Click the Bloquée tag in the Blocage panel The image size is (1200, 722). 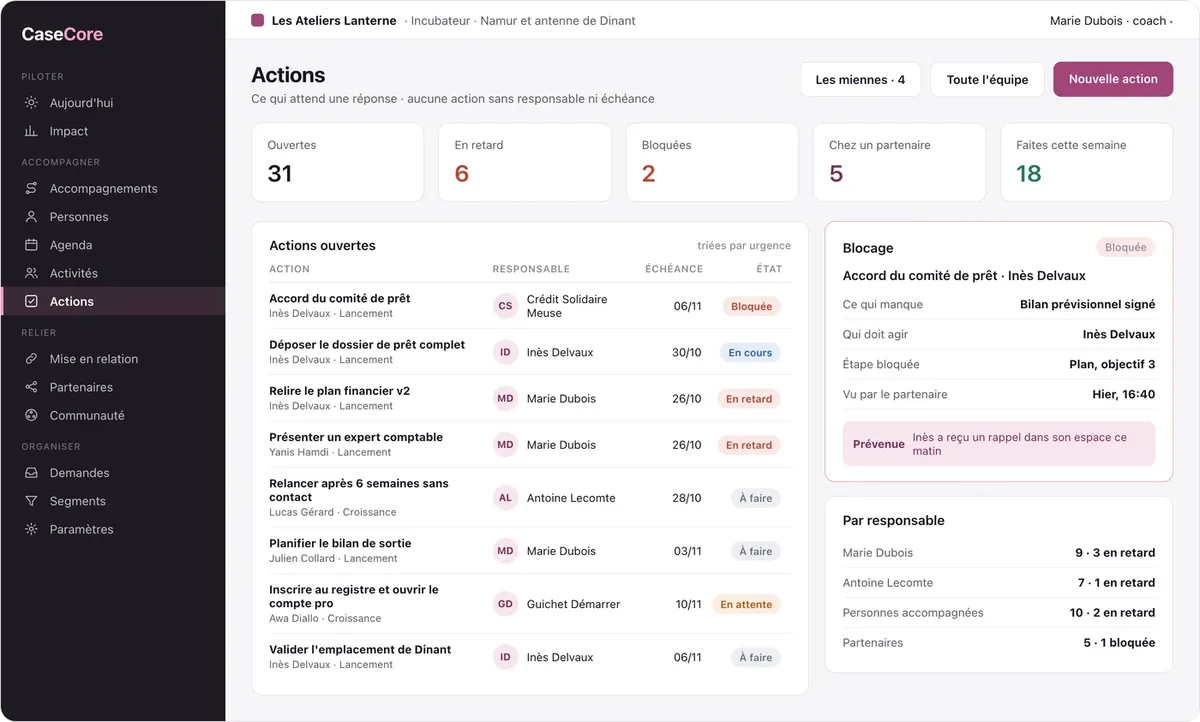[x=1125, y=247]
